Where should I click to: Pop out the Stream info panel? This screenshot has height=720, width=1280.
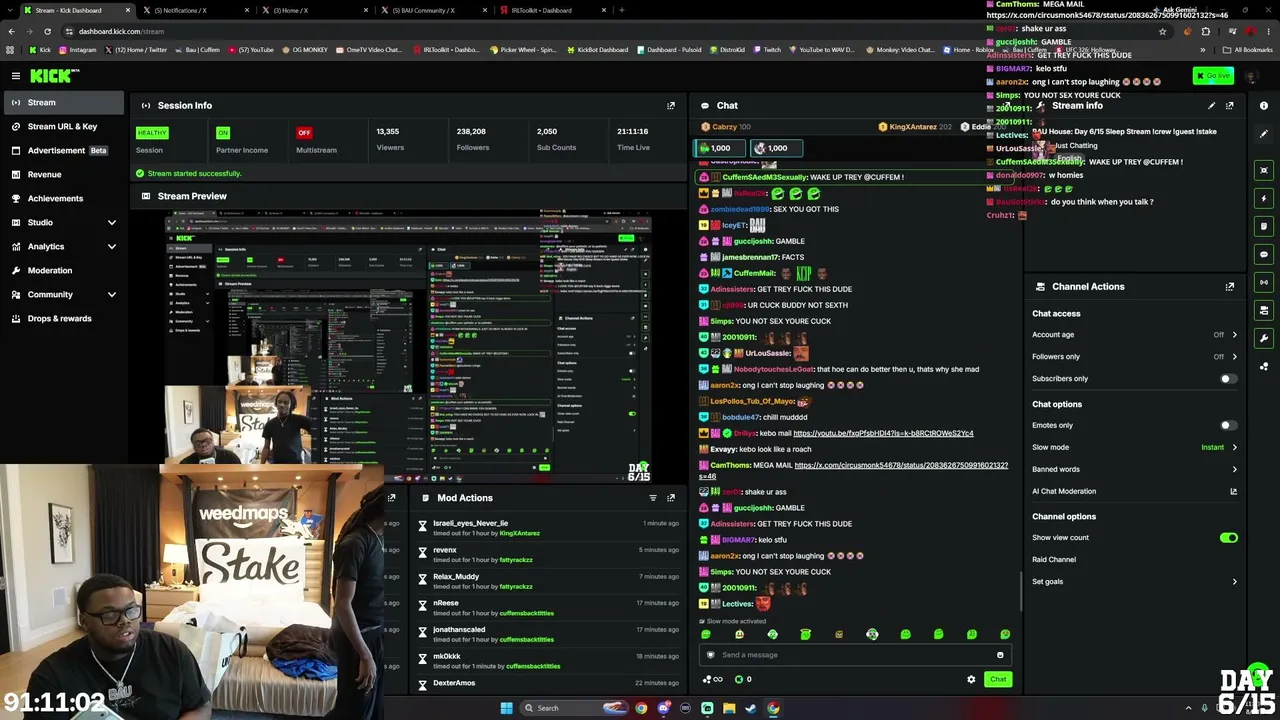coord(1230,105)
